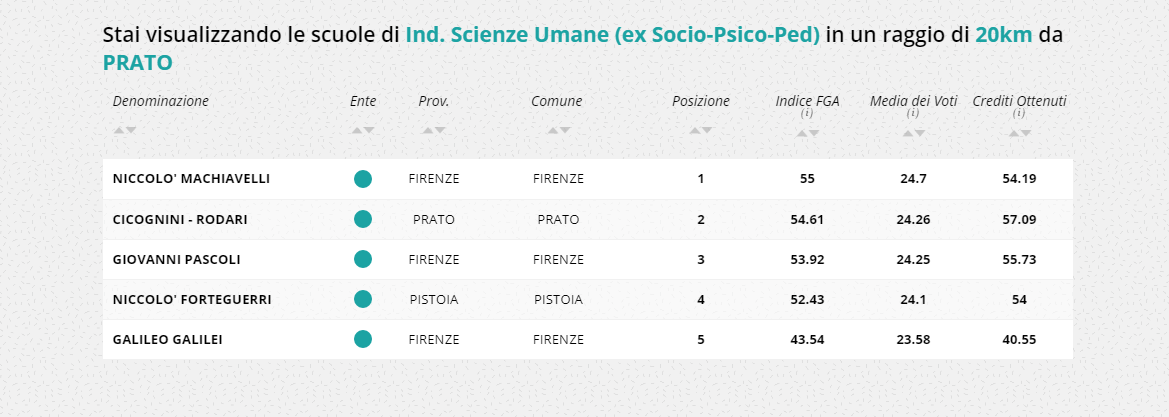Sort Prov. column descending with down arrow

coord(440,130)
